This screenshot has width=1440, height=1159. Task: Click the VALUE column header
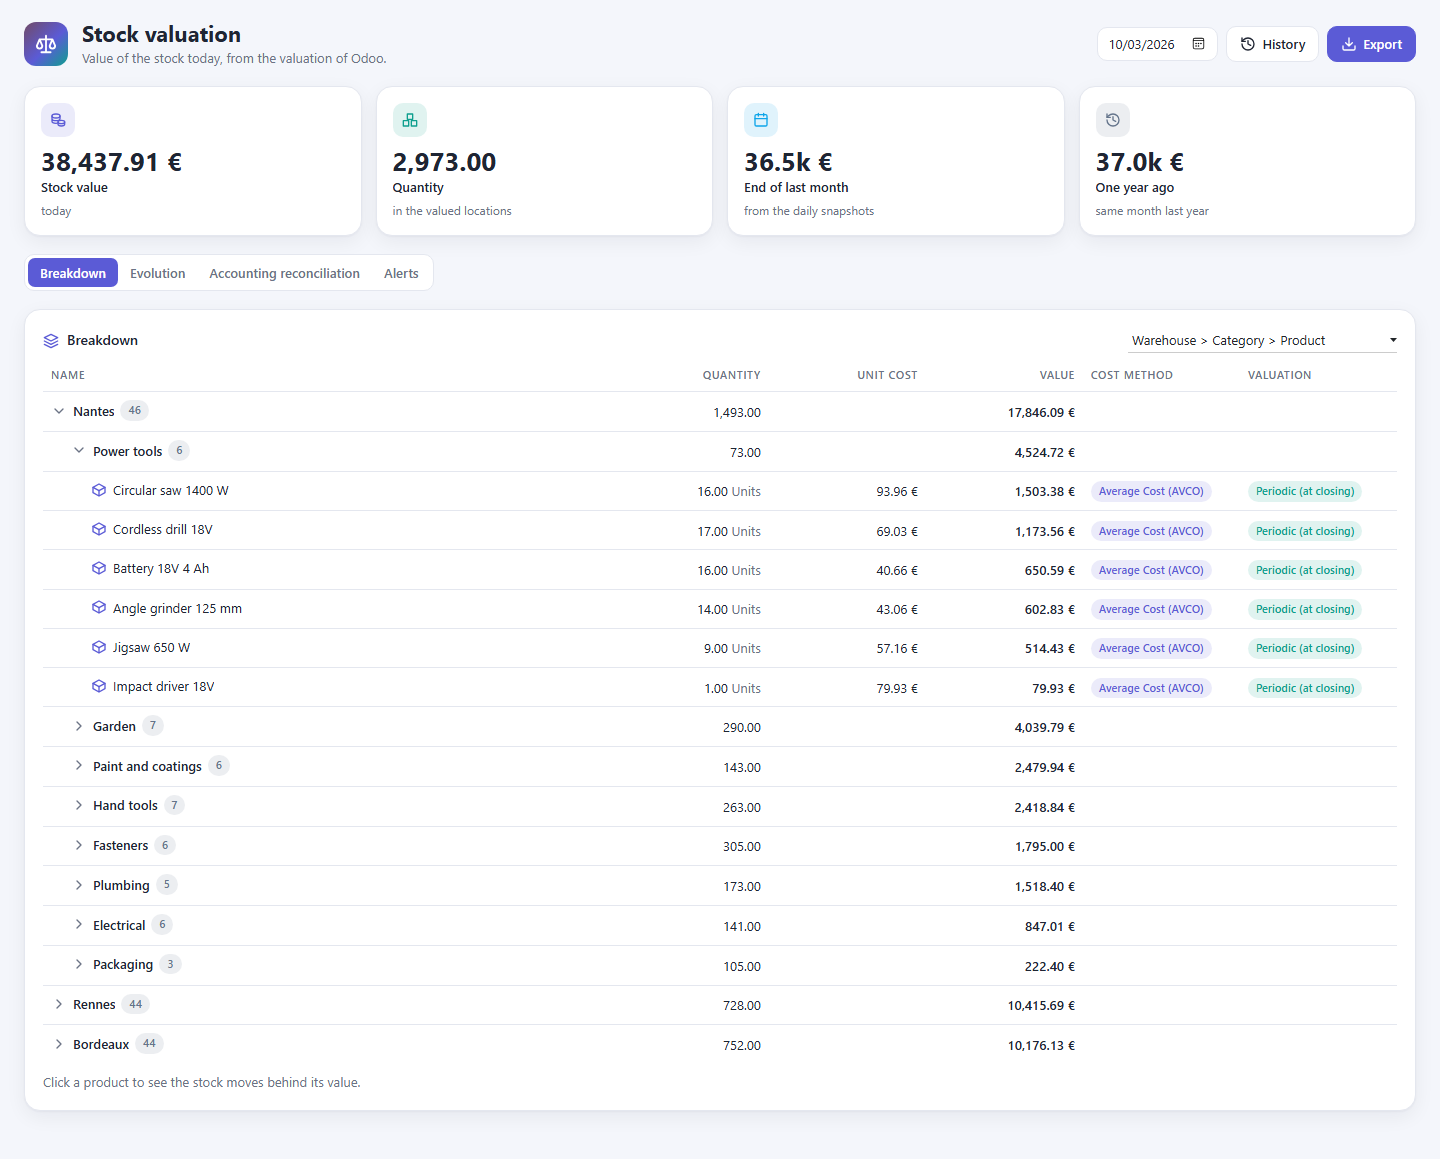tap(1057, 375)
